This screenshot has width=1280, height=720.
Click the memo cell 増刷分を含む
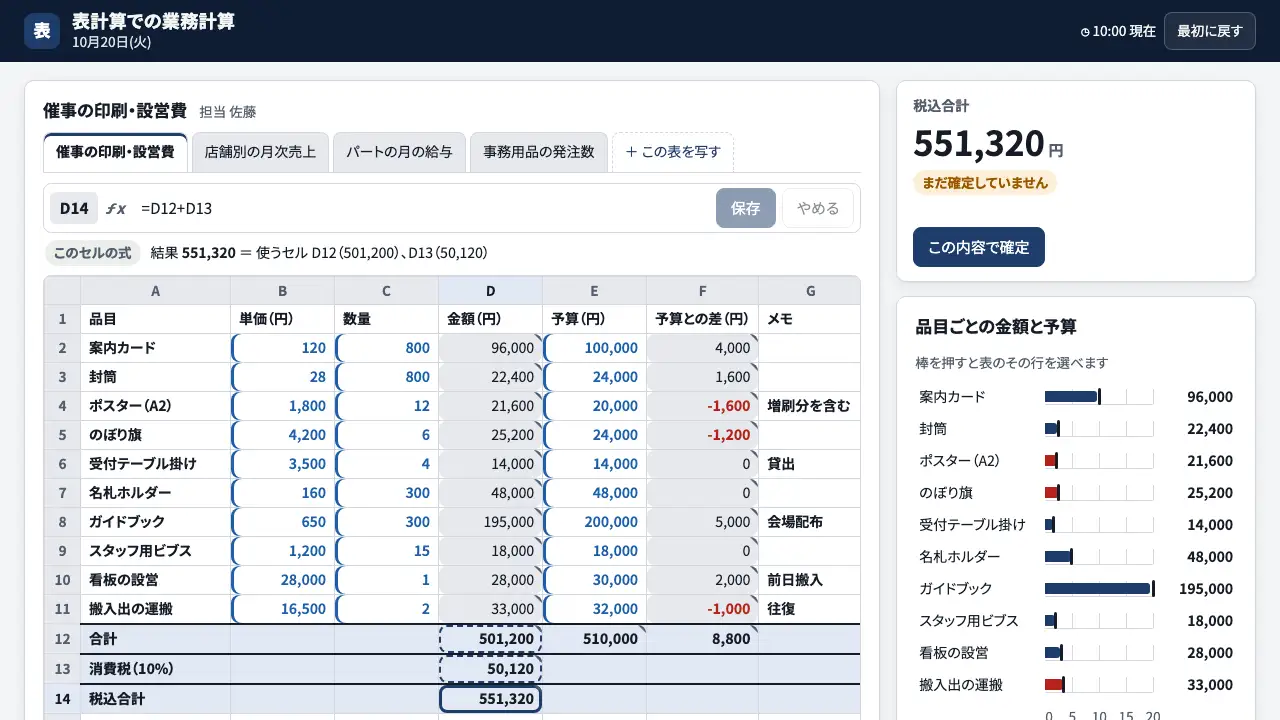809,406
